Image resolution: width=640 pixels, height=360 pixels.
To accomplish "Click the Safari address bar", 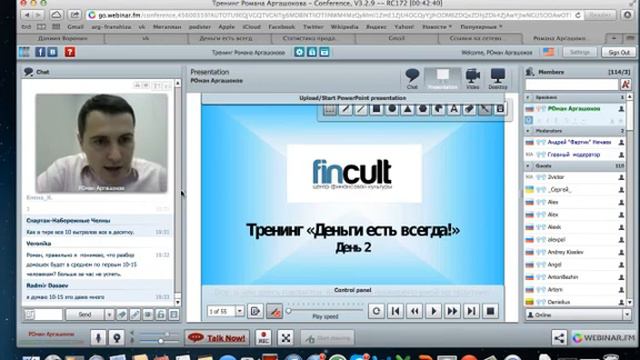I will click(335, 15).
